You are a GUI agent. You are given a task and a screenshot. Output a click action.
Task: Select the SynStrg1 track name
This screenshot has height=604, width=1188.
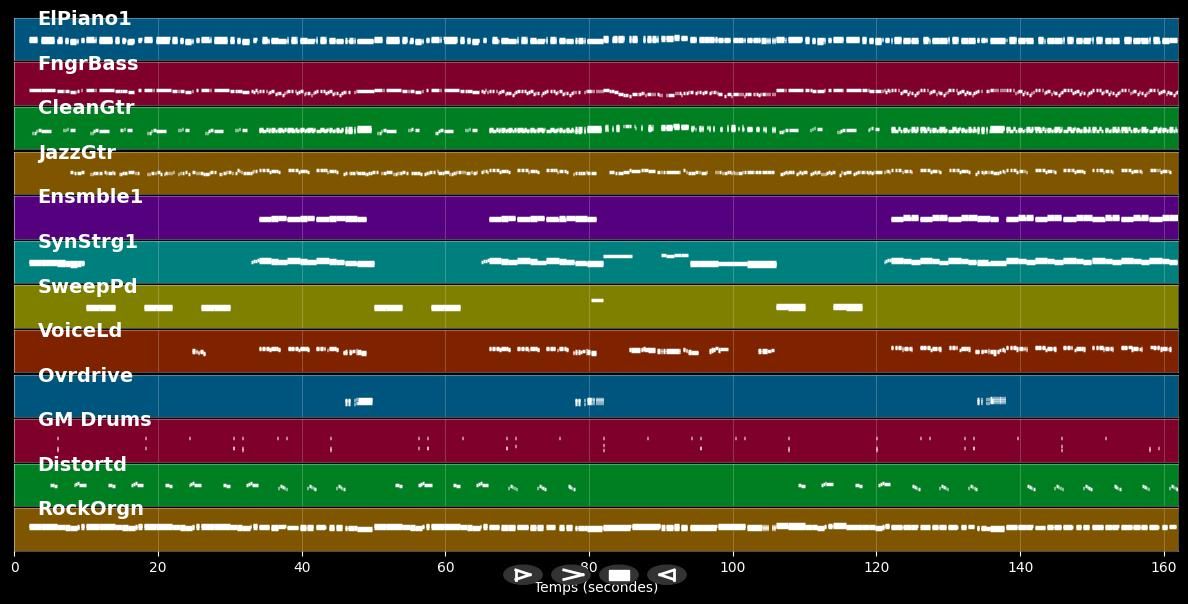pyautogui.click(x=88, y=242)
